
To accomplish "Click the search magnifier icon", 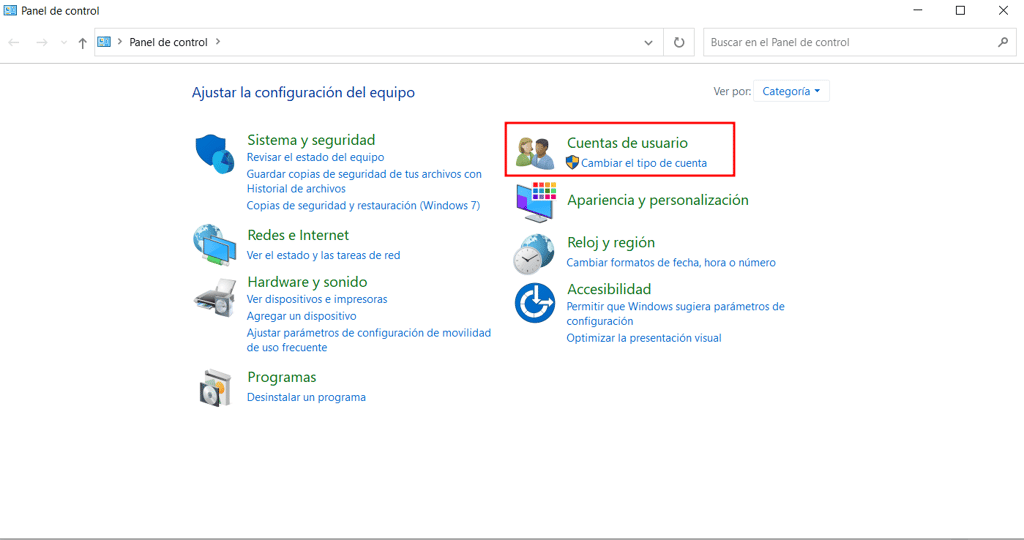I will click(x=1003, y=42).
